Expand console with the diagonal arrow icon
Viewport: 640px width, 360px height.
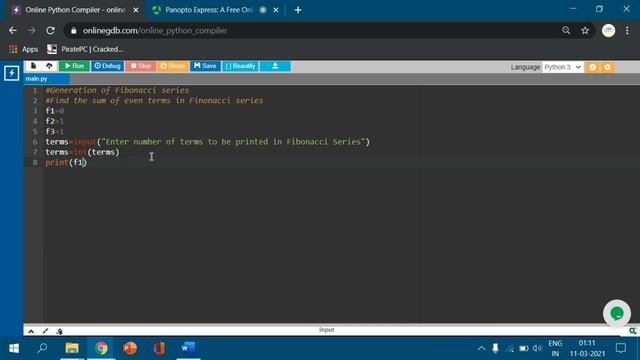[45, 331]
